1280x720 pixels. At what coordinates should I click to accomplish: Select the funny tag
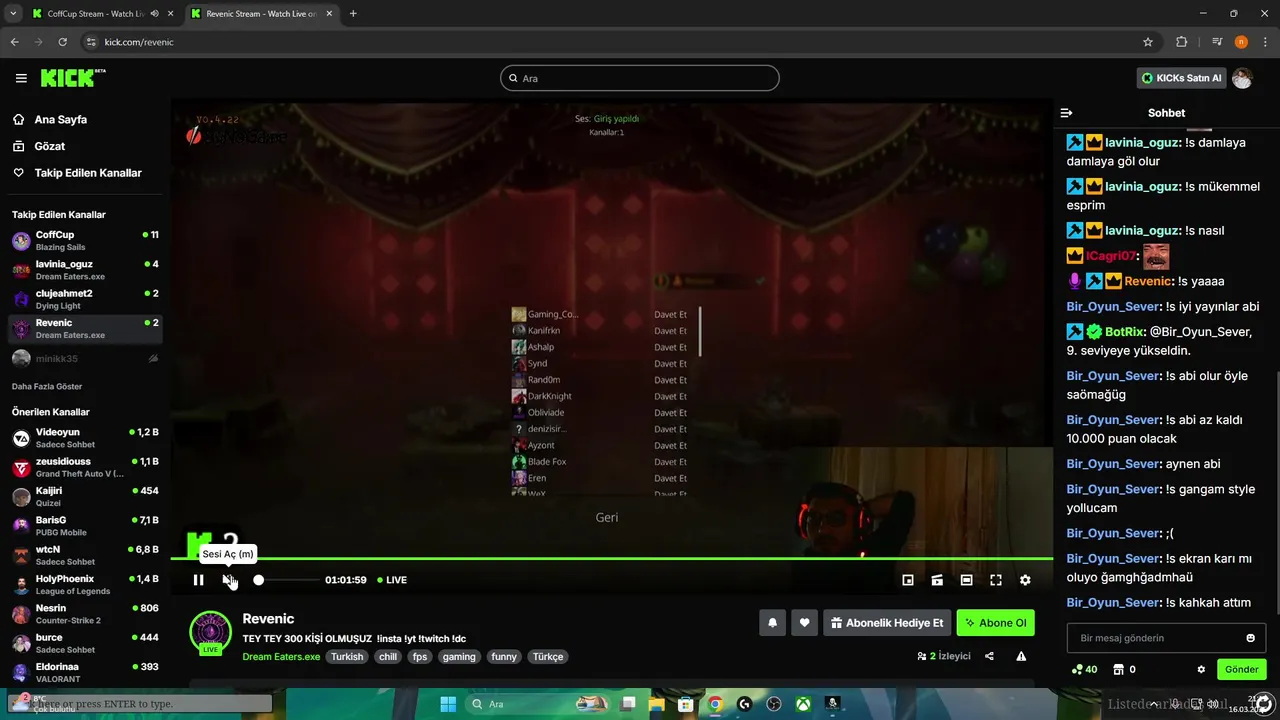click(504, 657)
